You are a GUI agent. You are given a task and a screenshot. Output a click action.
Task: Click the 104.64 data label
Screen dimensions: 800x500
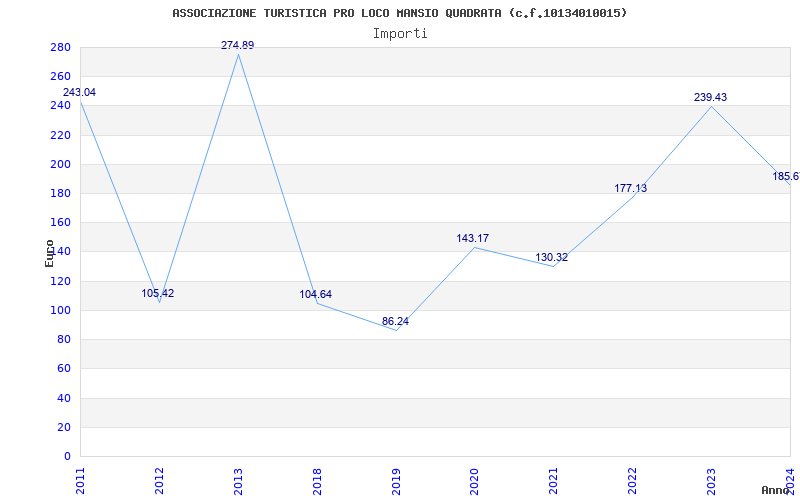click(x=315, y=294)
